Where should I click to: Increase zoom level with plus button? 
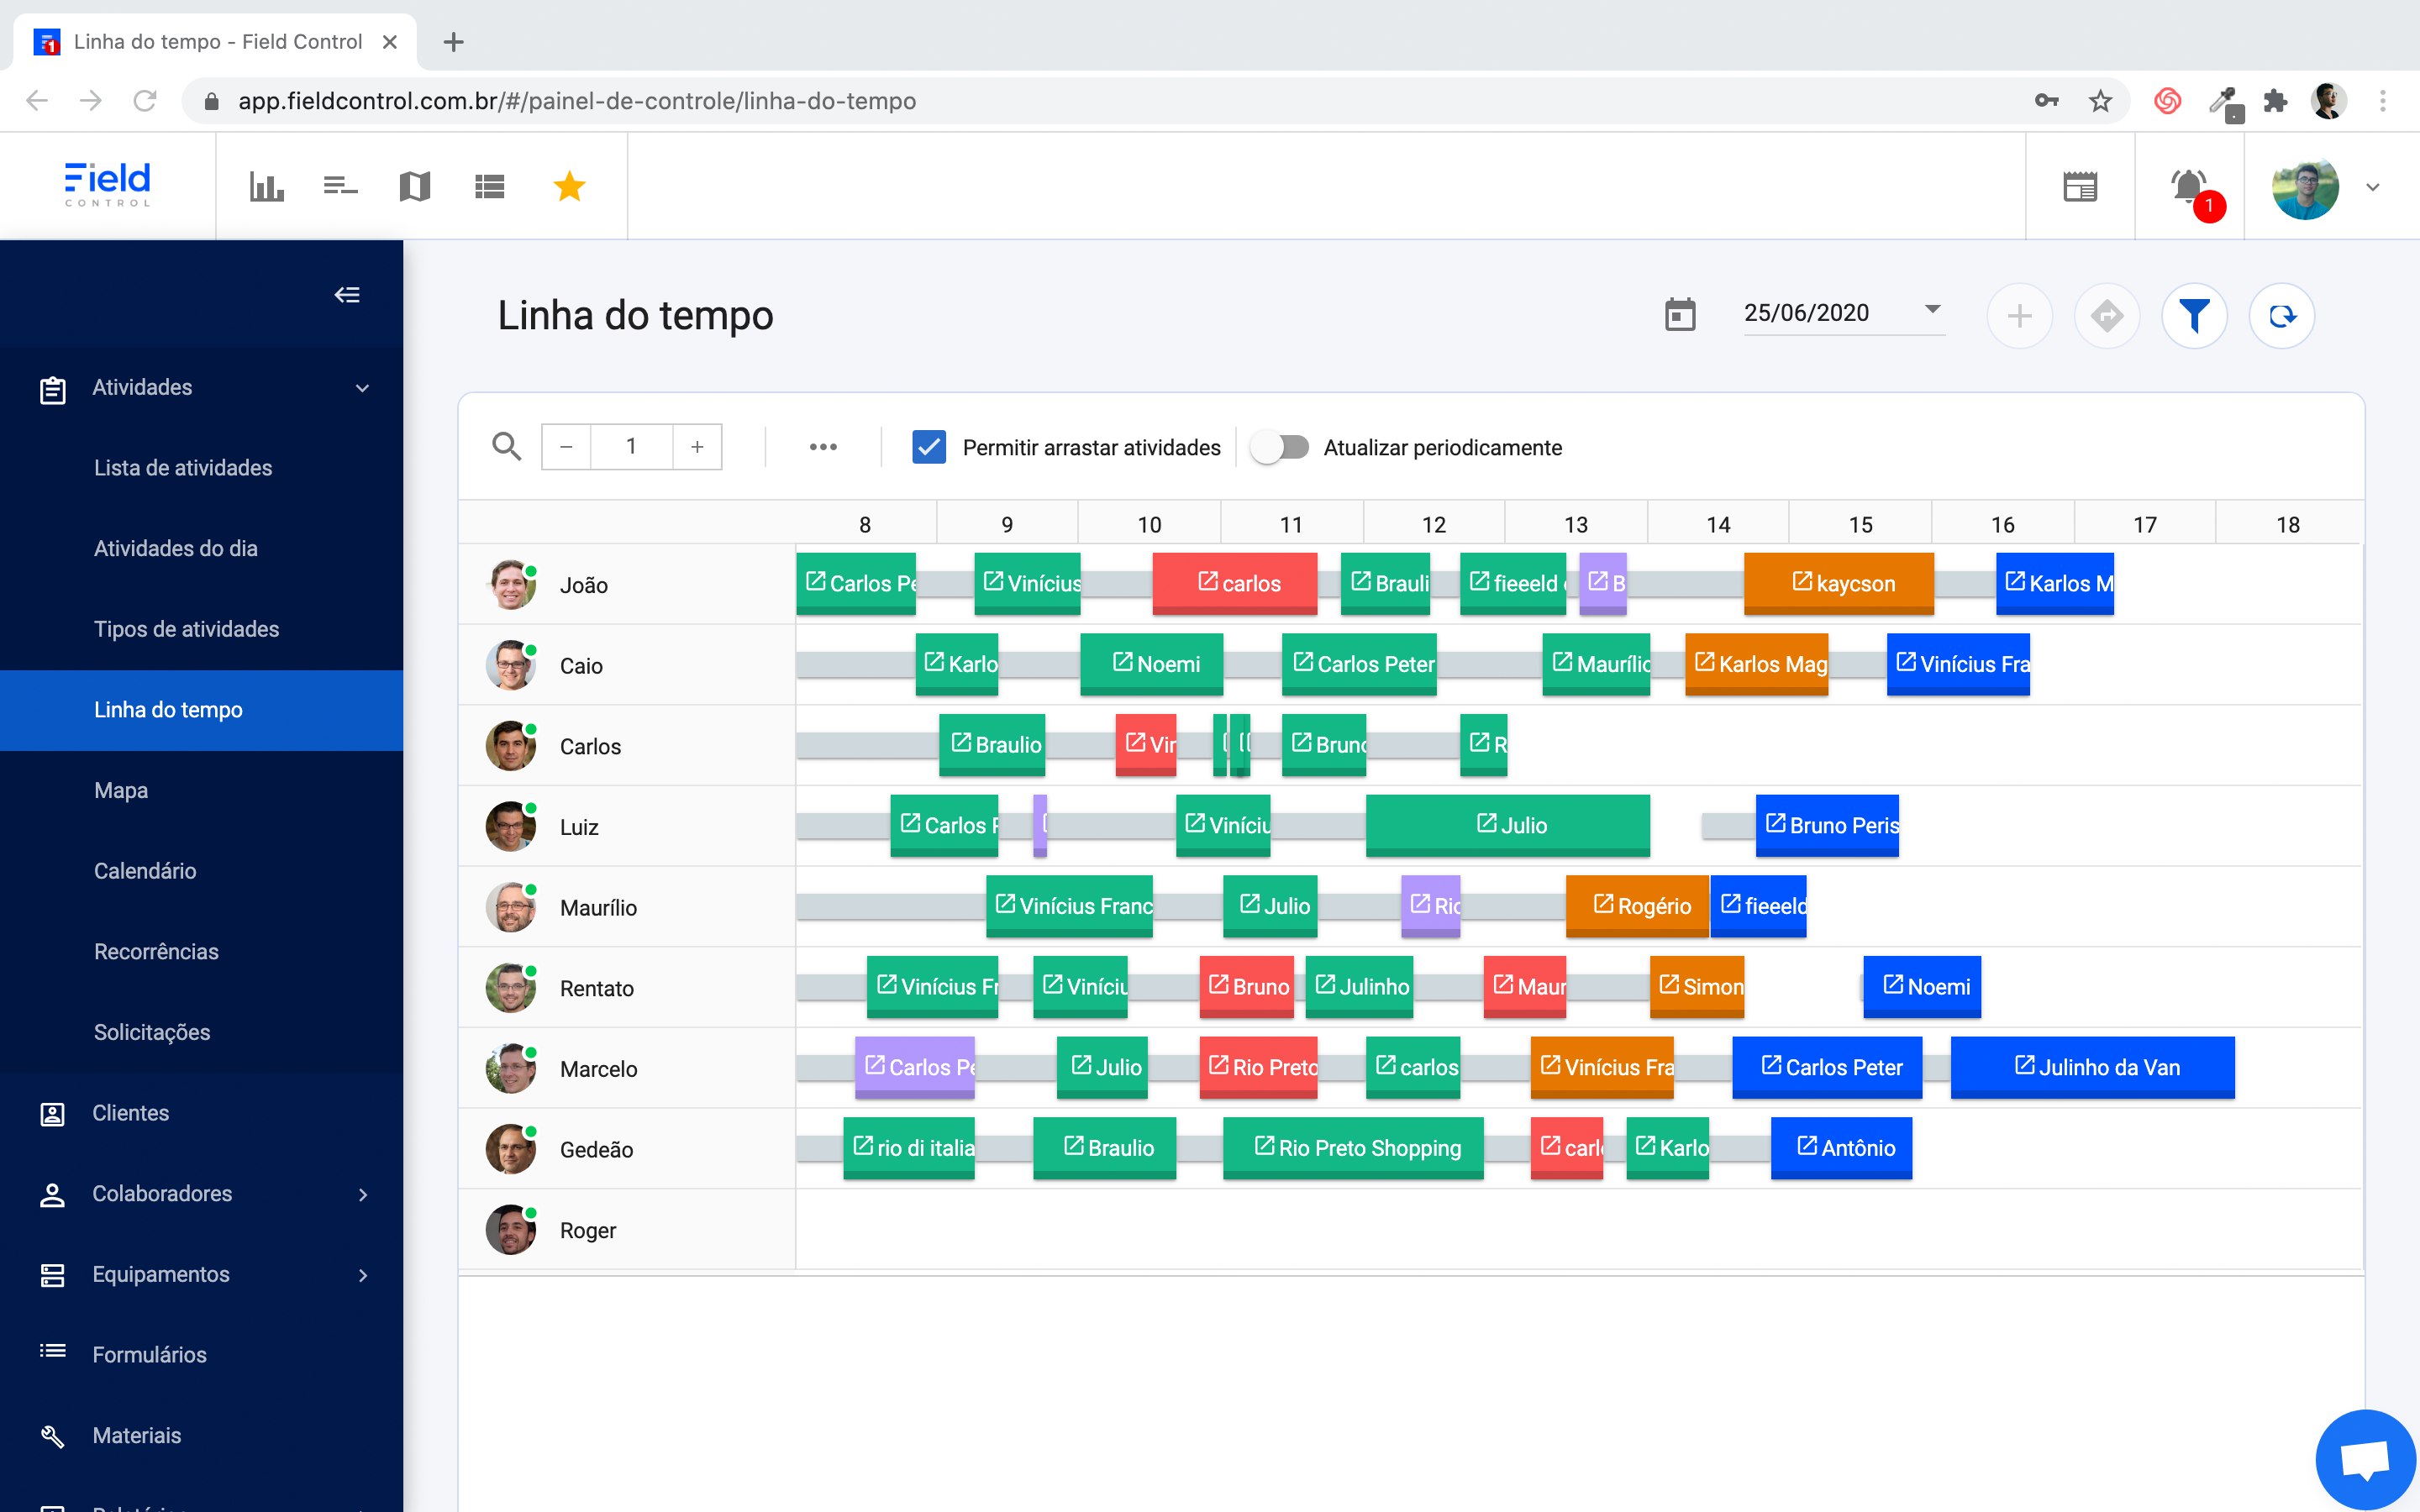pos(697,446)
